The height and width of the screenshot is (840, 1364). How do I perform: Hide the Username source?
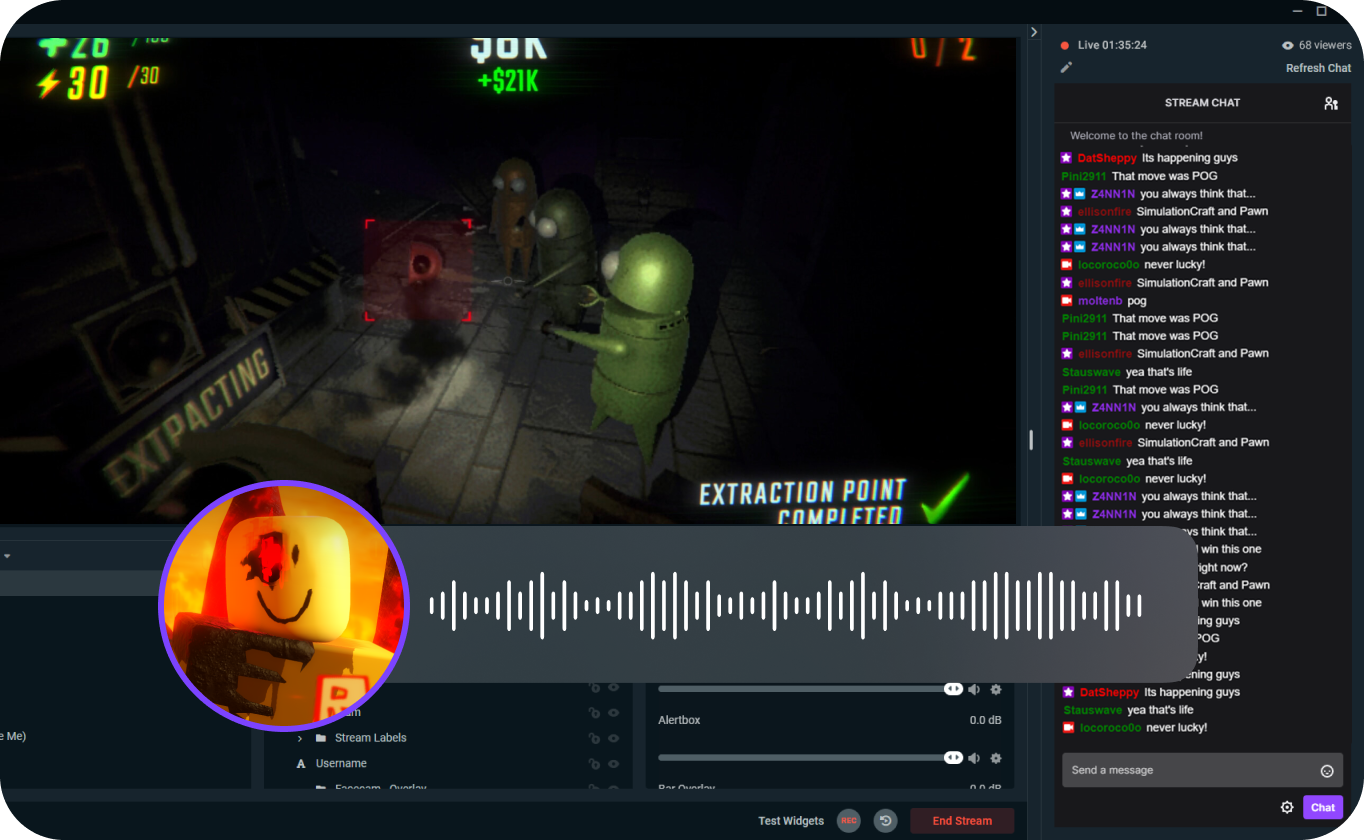[614, 764]
